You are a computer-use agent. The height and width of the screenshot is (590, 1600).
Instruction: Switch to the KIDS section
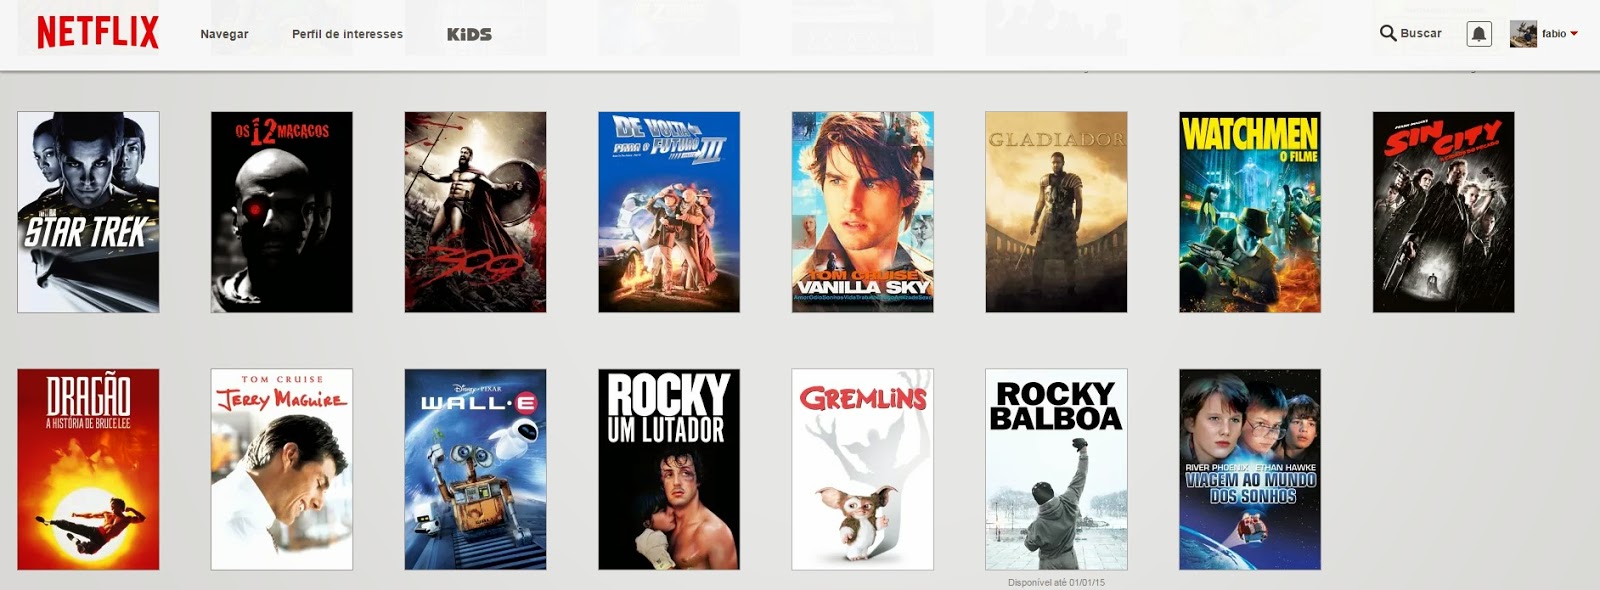(x=469, y=34)
